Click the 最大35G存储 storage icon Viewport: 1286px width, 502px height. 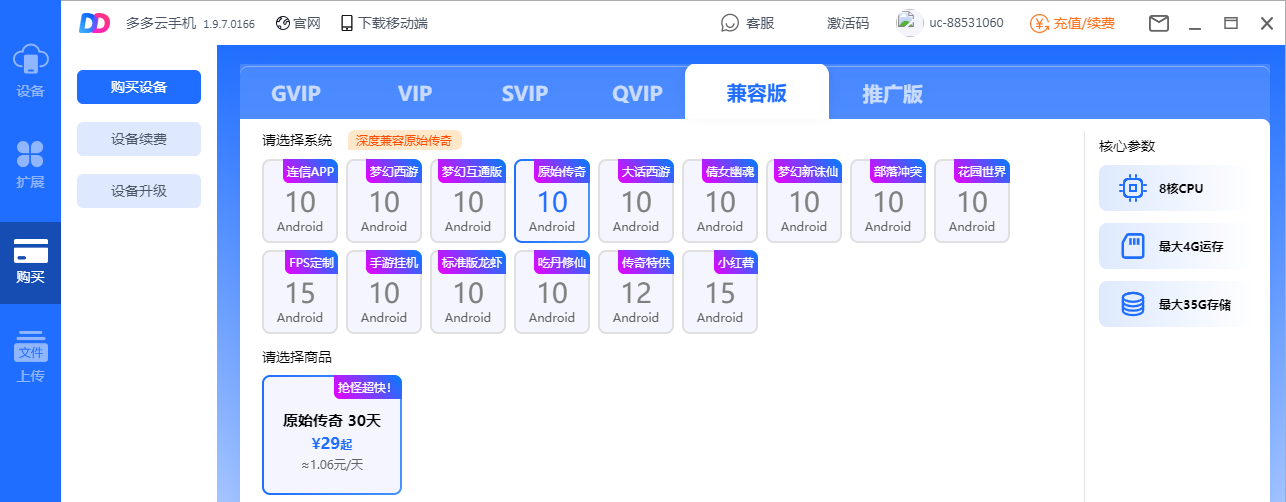point(1133,304)
